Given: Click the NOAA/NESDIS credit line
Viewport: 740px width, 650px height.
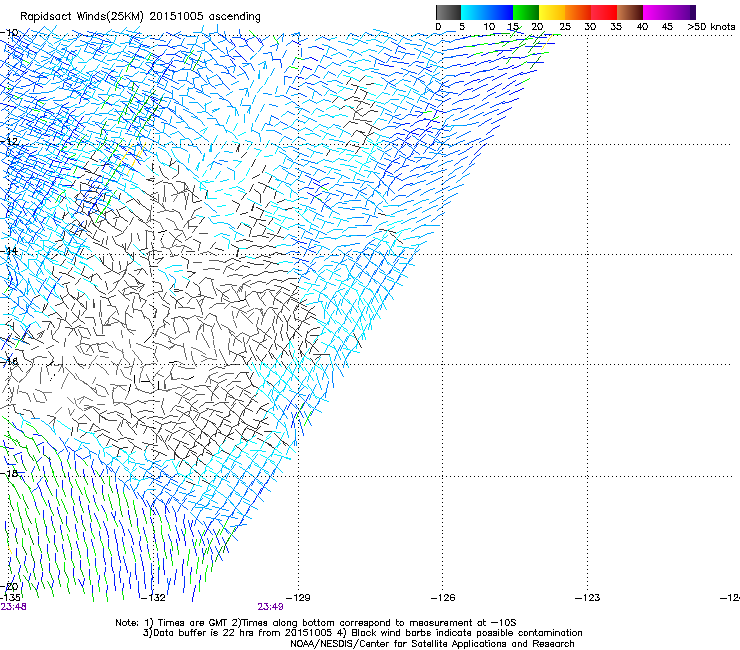Looking at the screenshot, I should click(432, 644).
